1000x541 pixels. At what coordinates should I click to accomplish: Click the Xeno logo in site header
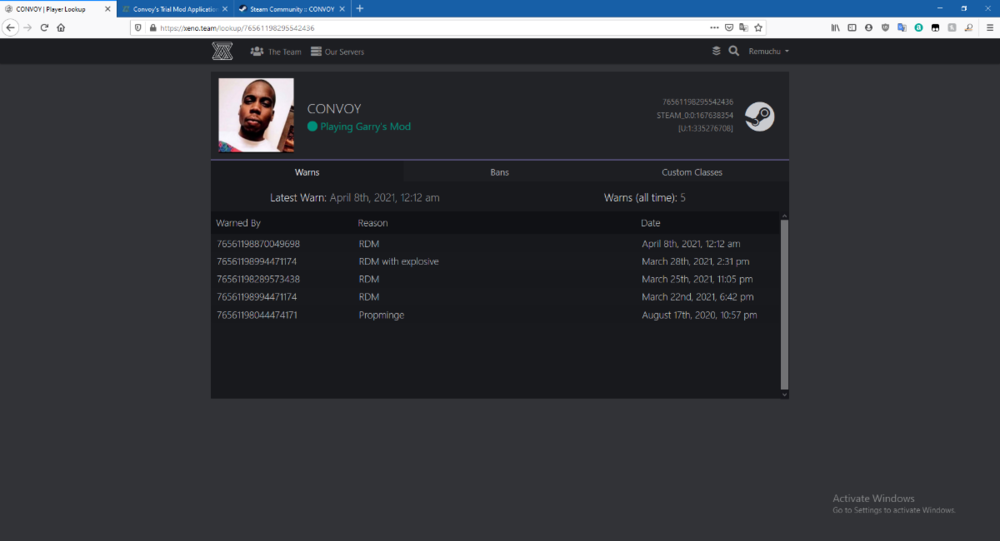pos(222,51)
